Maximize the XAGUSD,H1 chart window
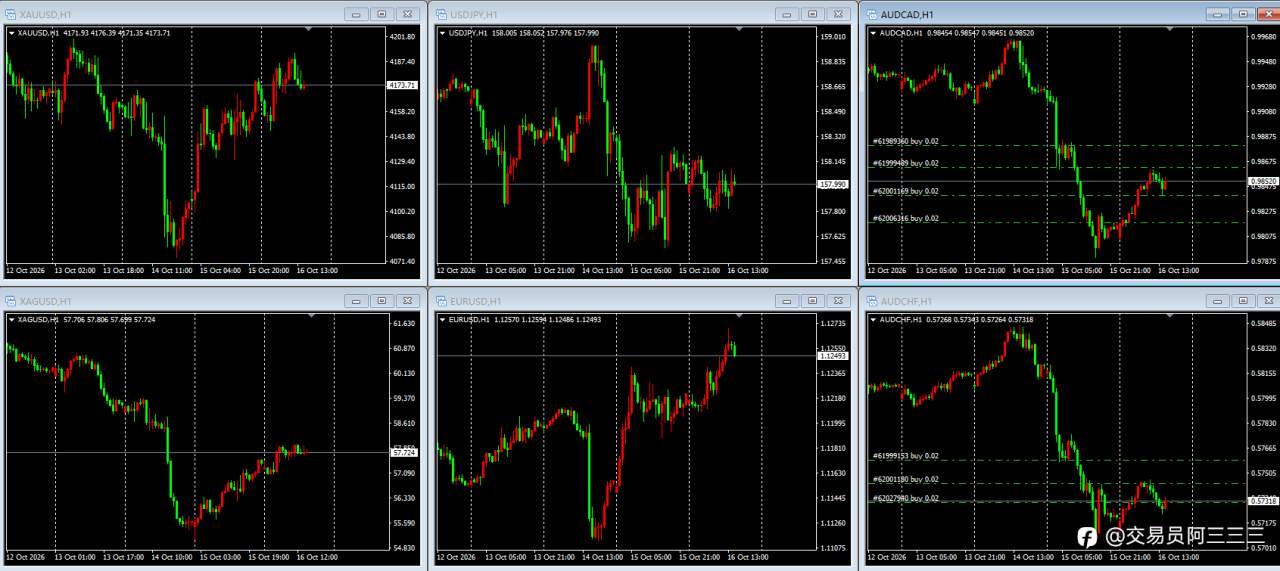The image size is (1280, 571). tap(381, 301)
